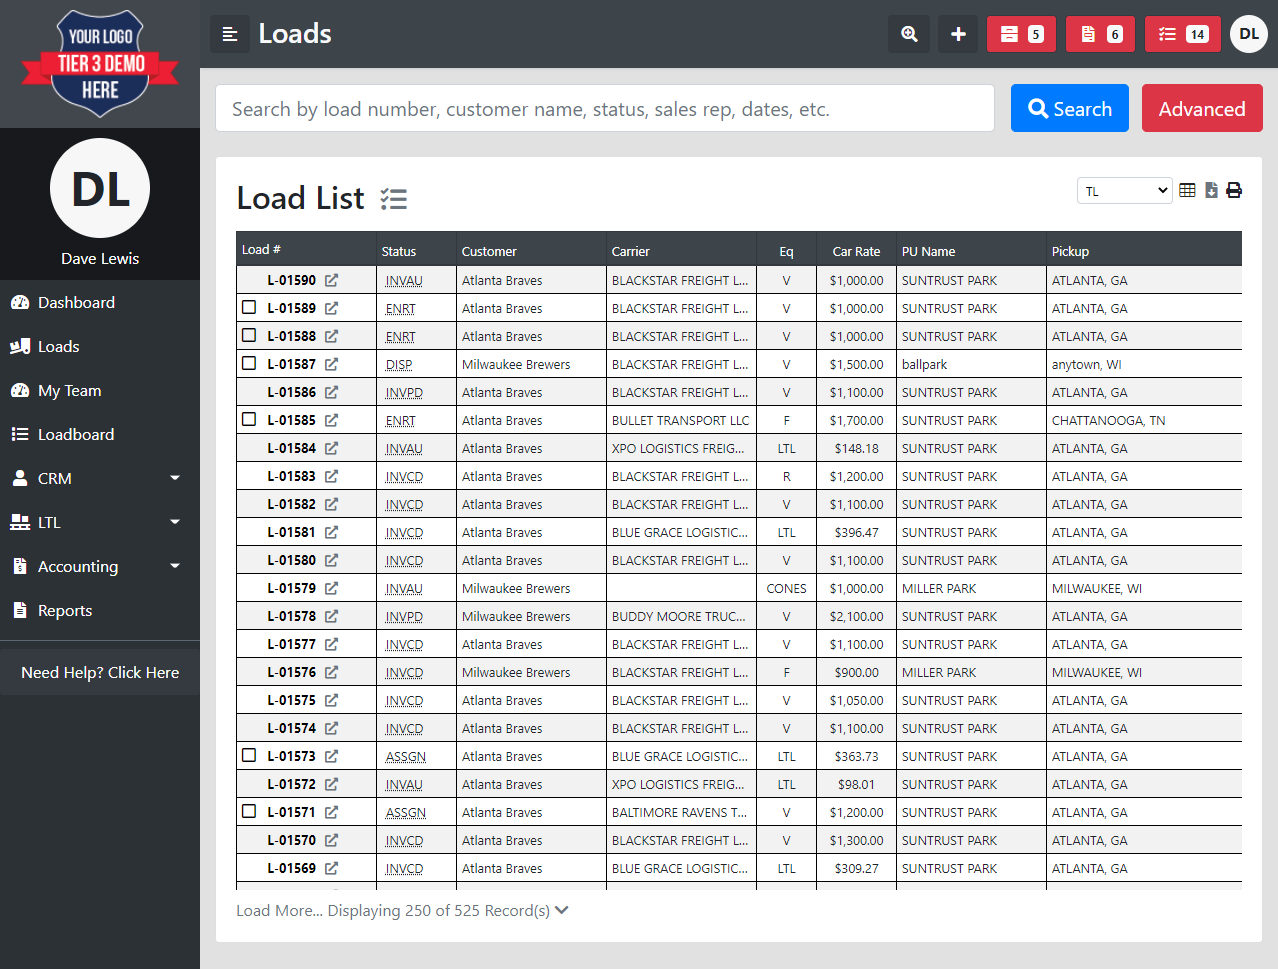1278x969 pixels.
Task: Click the column grid icon above the Load List
Action: point(1187,189)
